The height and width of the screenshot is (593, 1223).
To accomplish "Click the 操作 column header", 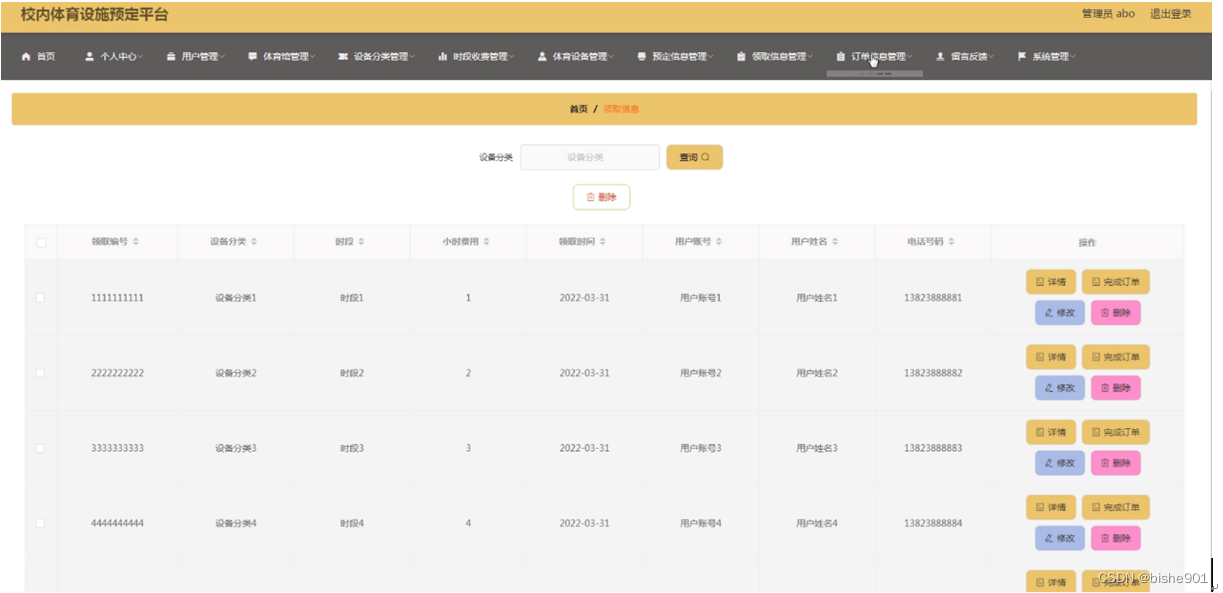I will [1087, 242].
